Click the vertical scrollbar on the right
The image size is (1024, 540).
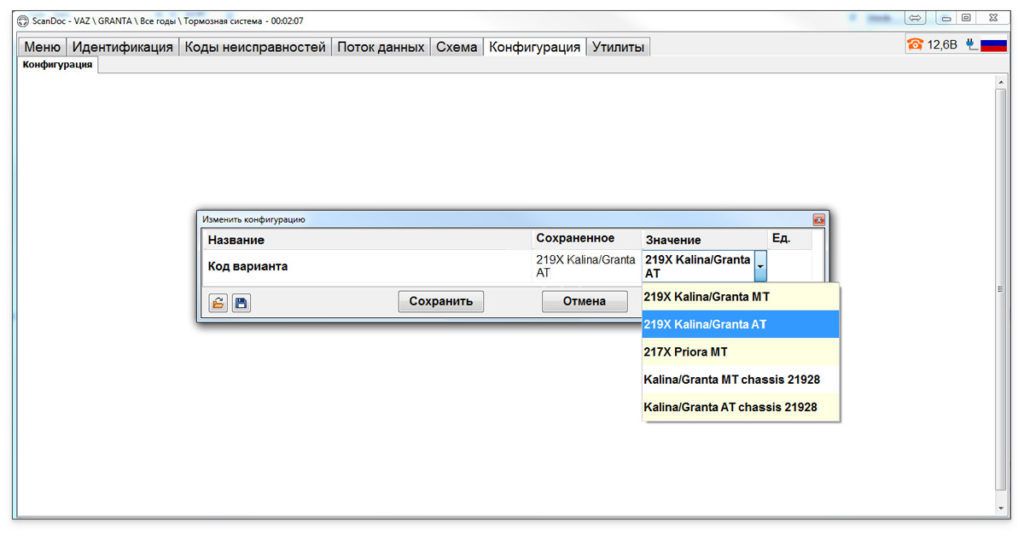[x=1002, y=290]
